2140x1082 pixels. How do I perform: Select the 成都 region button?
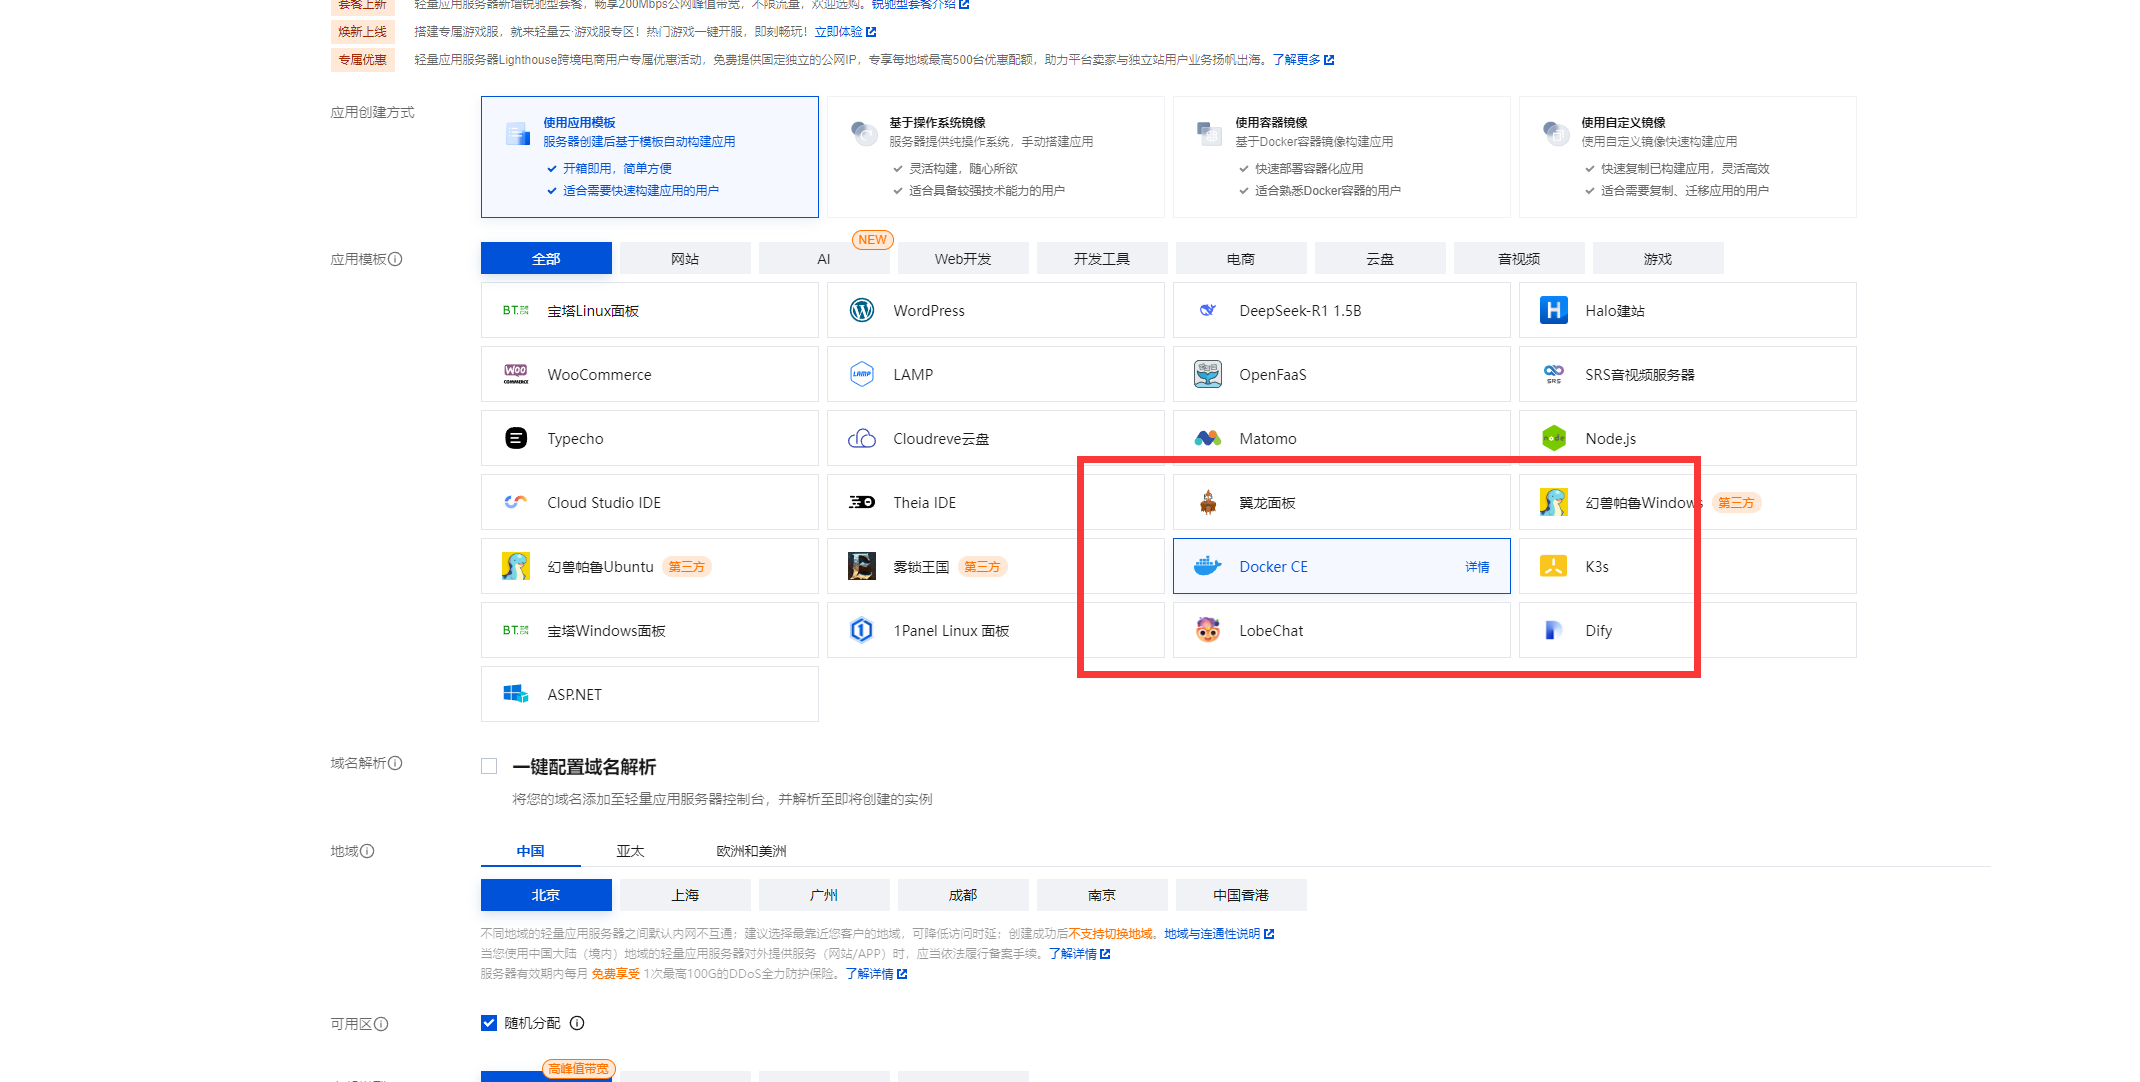click(963, 895)
